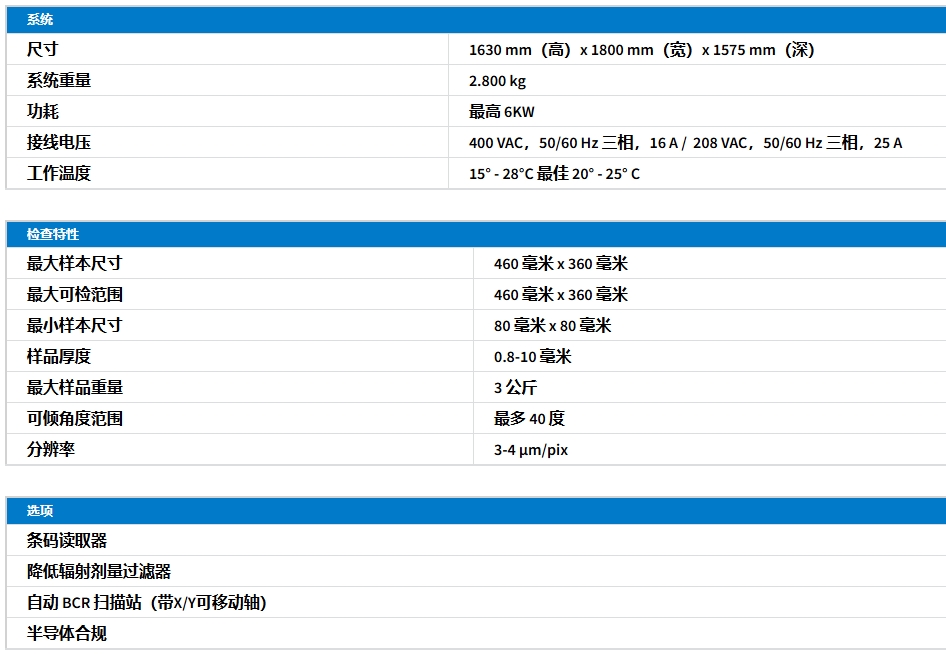Viewport: 946px width, 654px height.
Task: Select the 功耗 row label
Action: (x=40, y=111)
